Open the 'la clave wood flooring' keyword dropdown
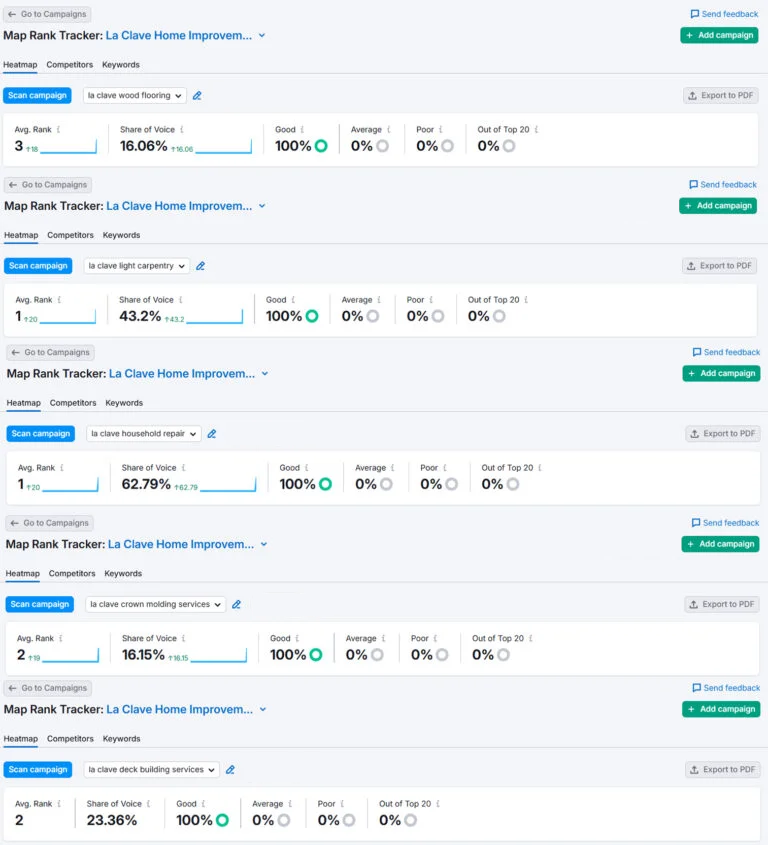The height and width of the screenshot is (845, 768). (134, 96)
